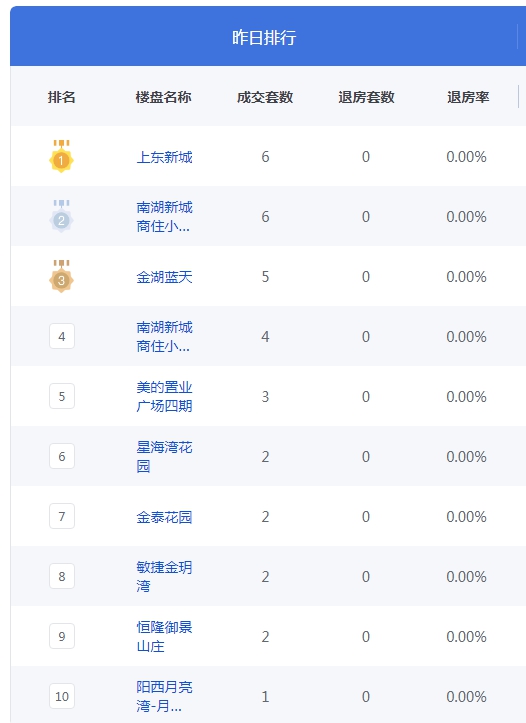Open the 恒隆御景山庄 property link
Screen dimensions: 526x723
164,636
